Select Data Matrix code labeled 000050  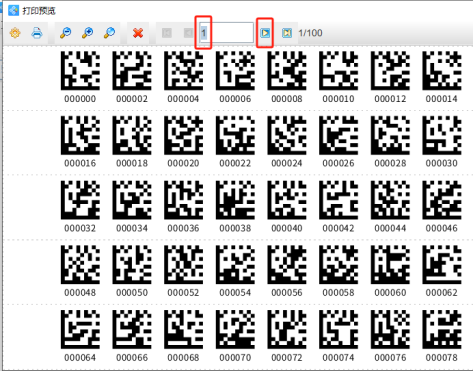pyautogui.click(x=132, y=264)
